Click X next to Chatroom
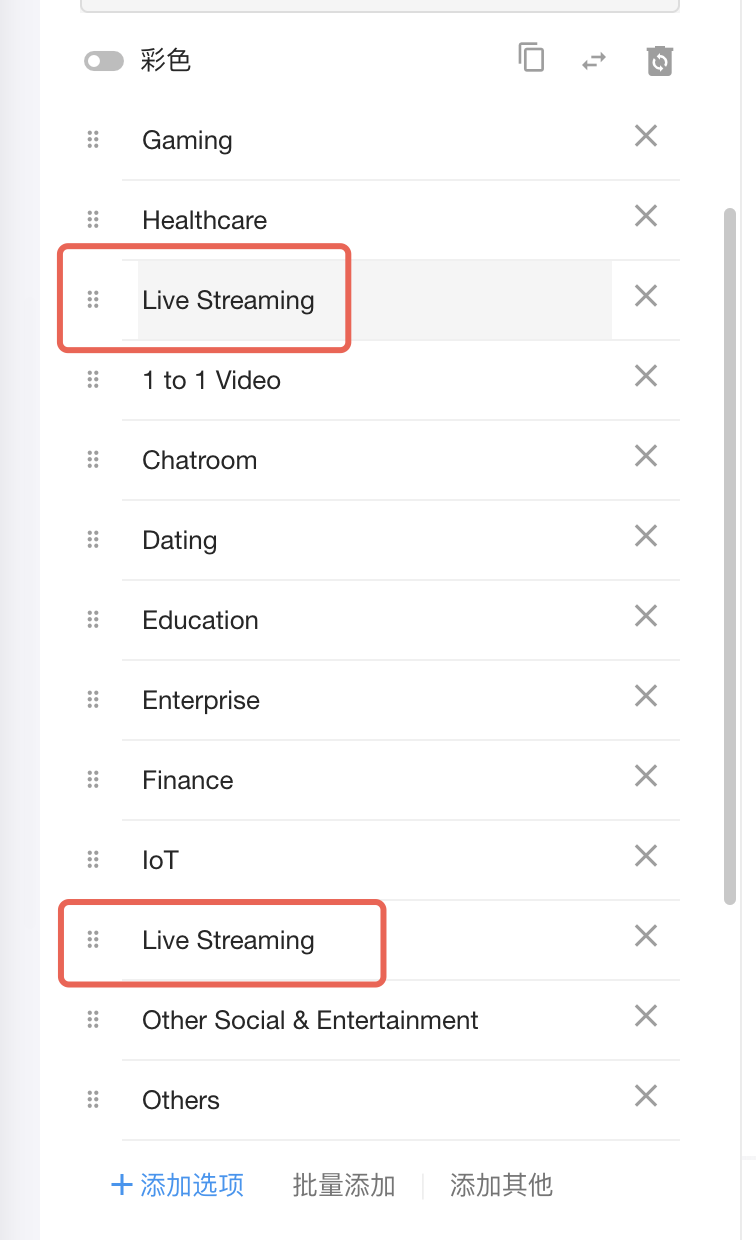Image resolution: width=756 pixels, height=1240 pixels. 646,456
